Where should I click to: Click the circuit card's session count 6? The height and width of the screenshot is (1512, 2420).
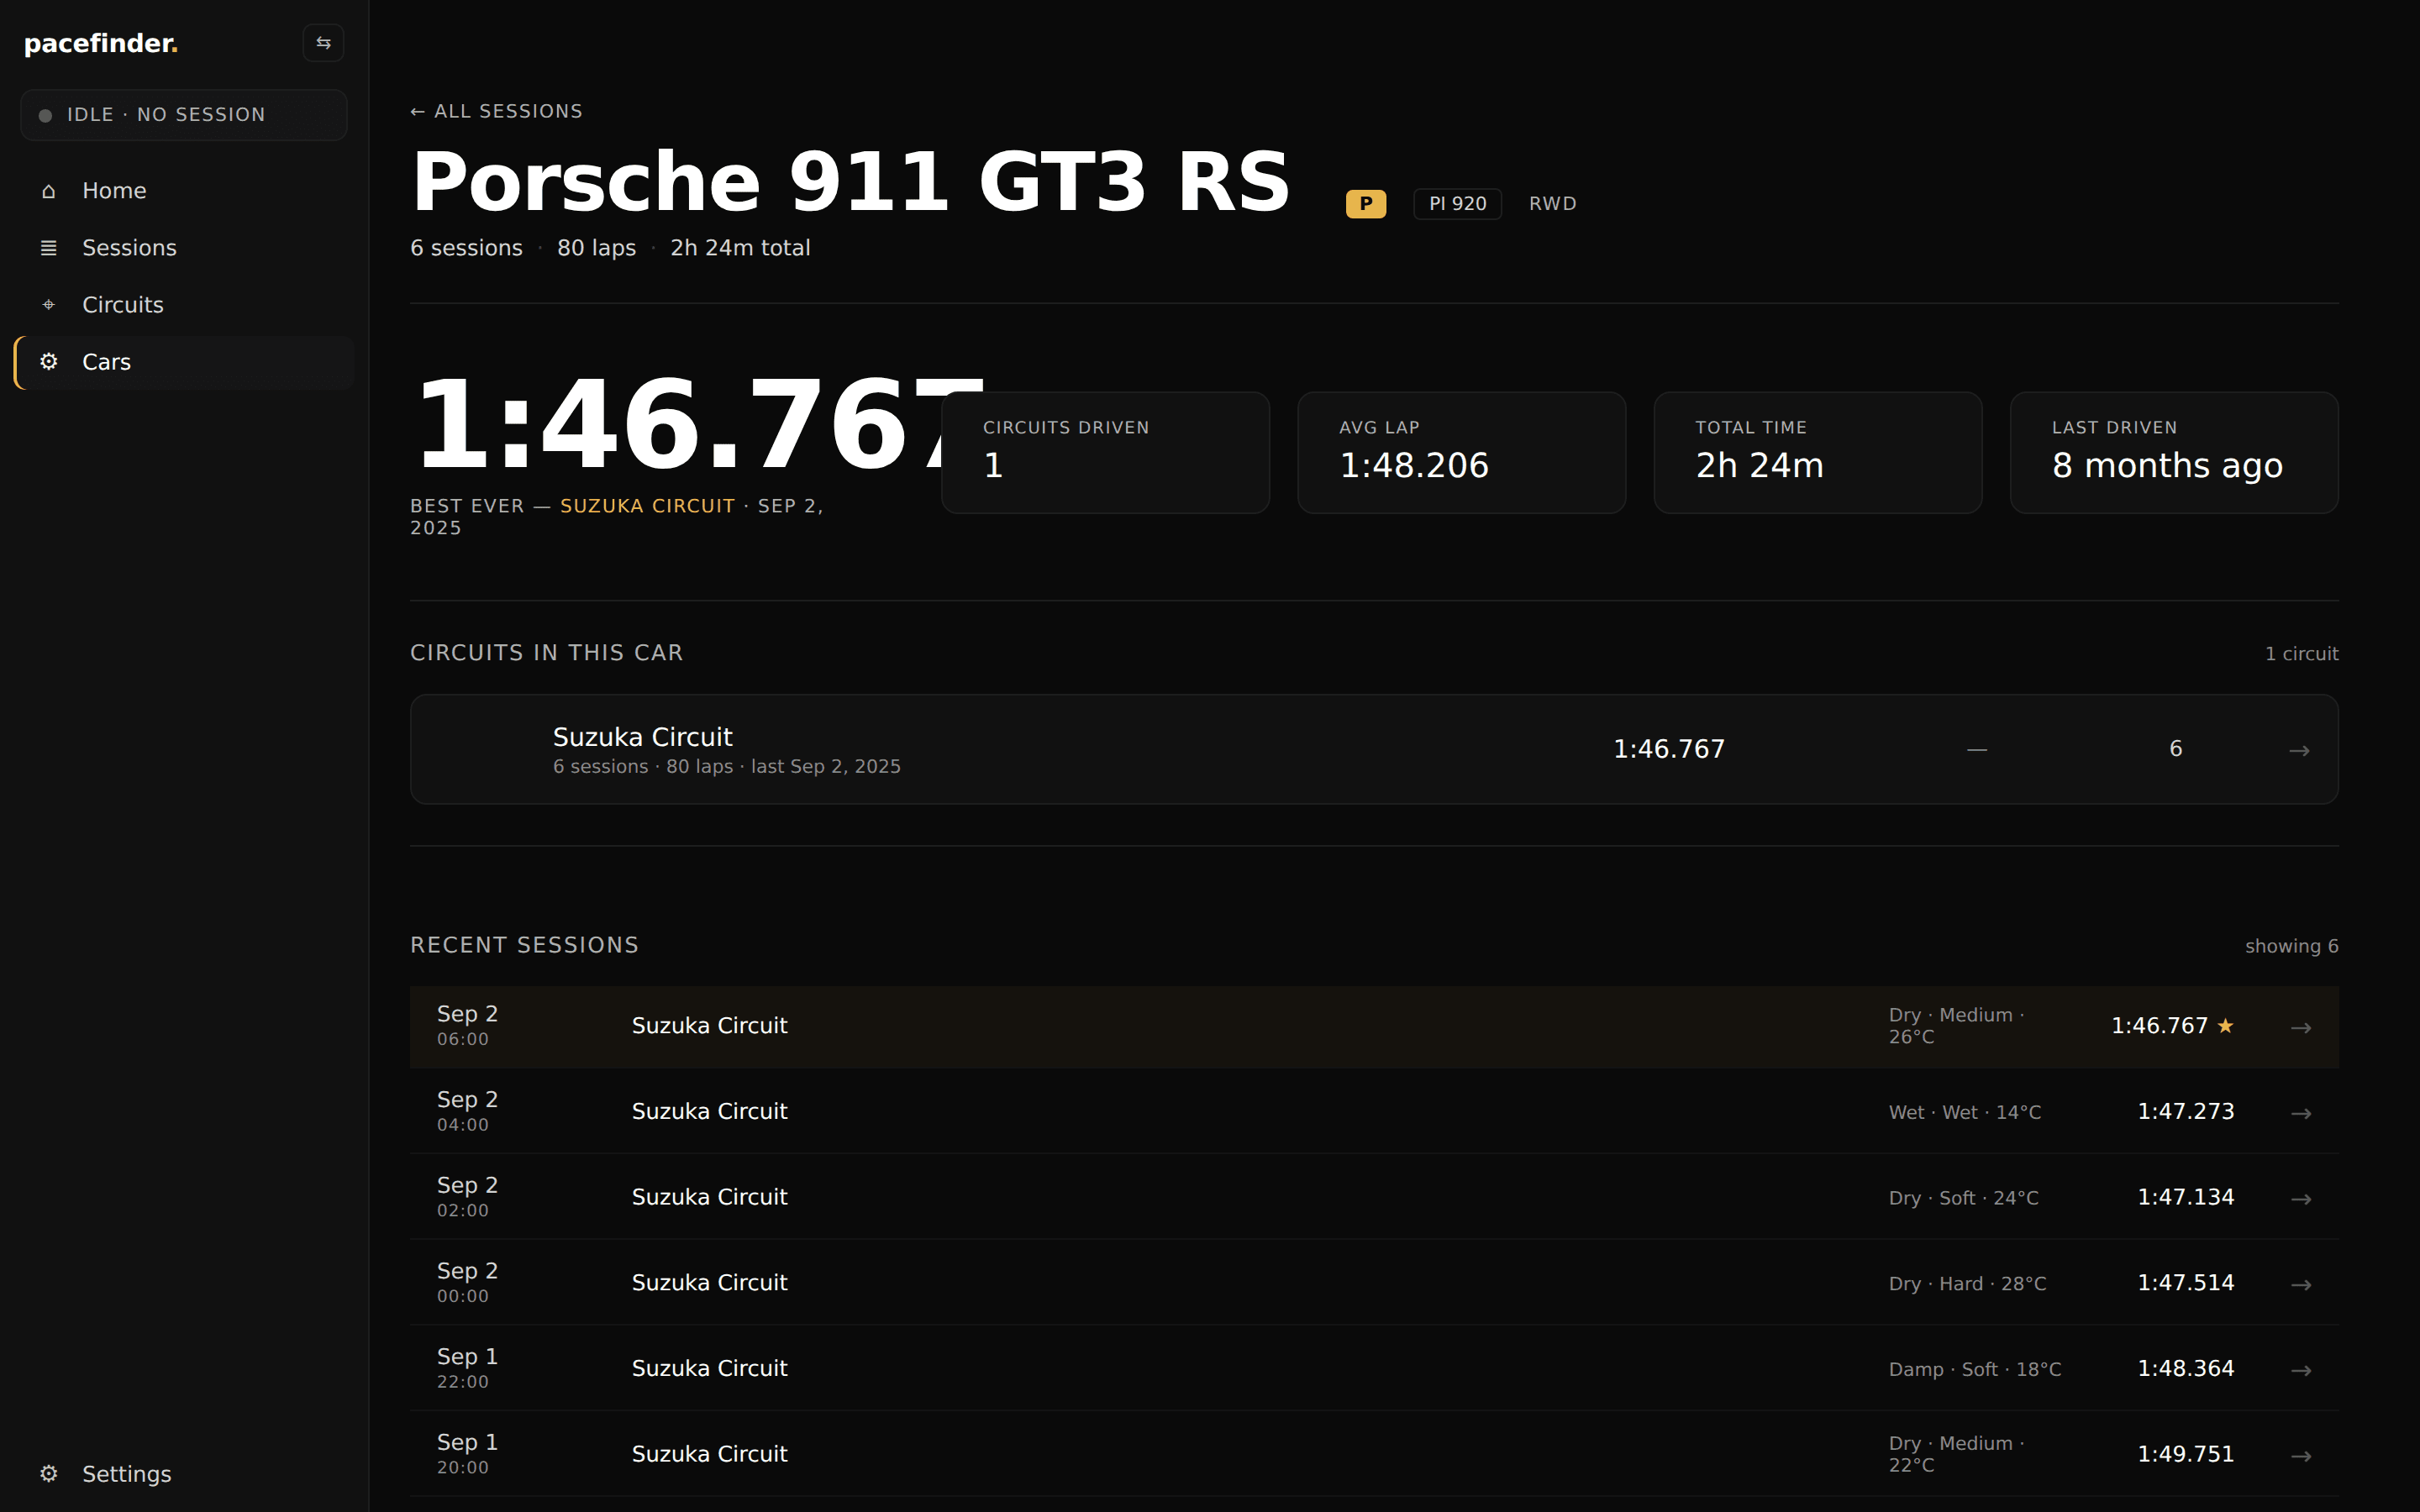[2175, 749]
